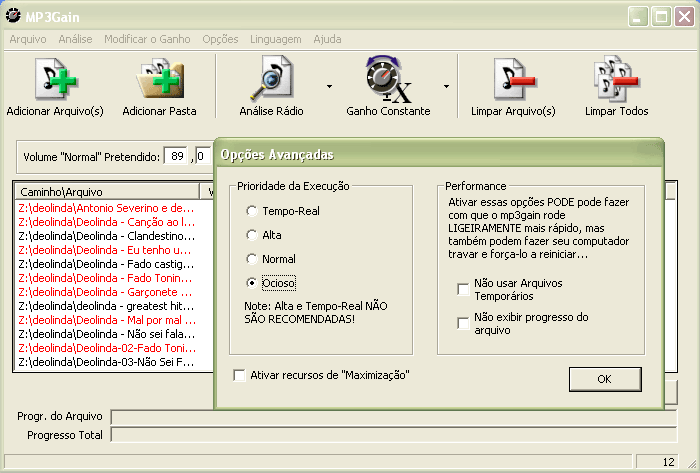Apply Ganho Constante toolbar icon
The image size is (700, 473).
tap(388, 79)
